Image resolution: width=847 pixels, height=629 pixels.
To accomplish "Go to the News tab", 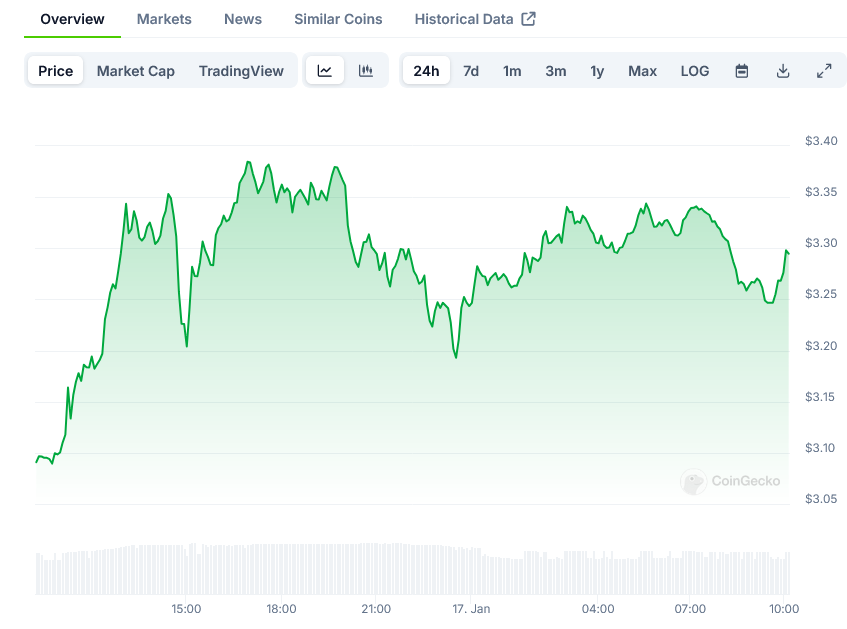I will click(x=243, y=19).
